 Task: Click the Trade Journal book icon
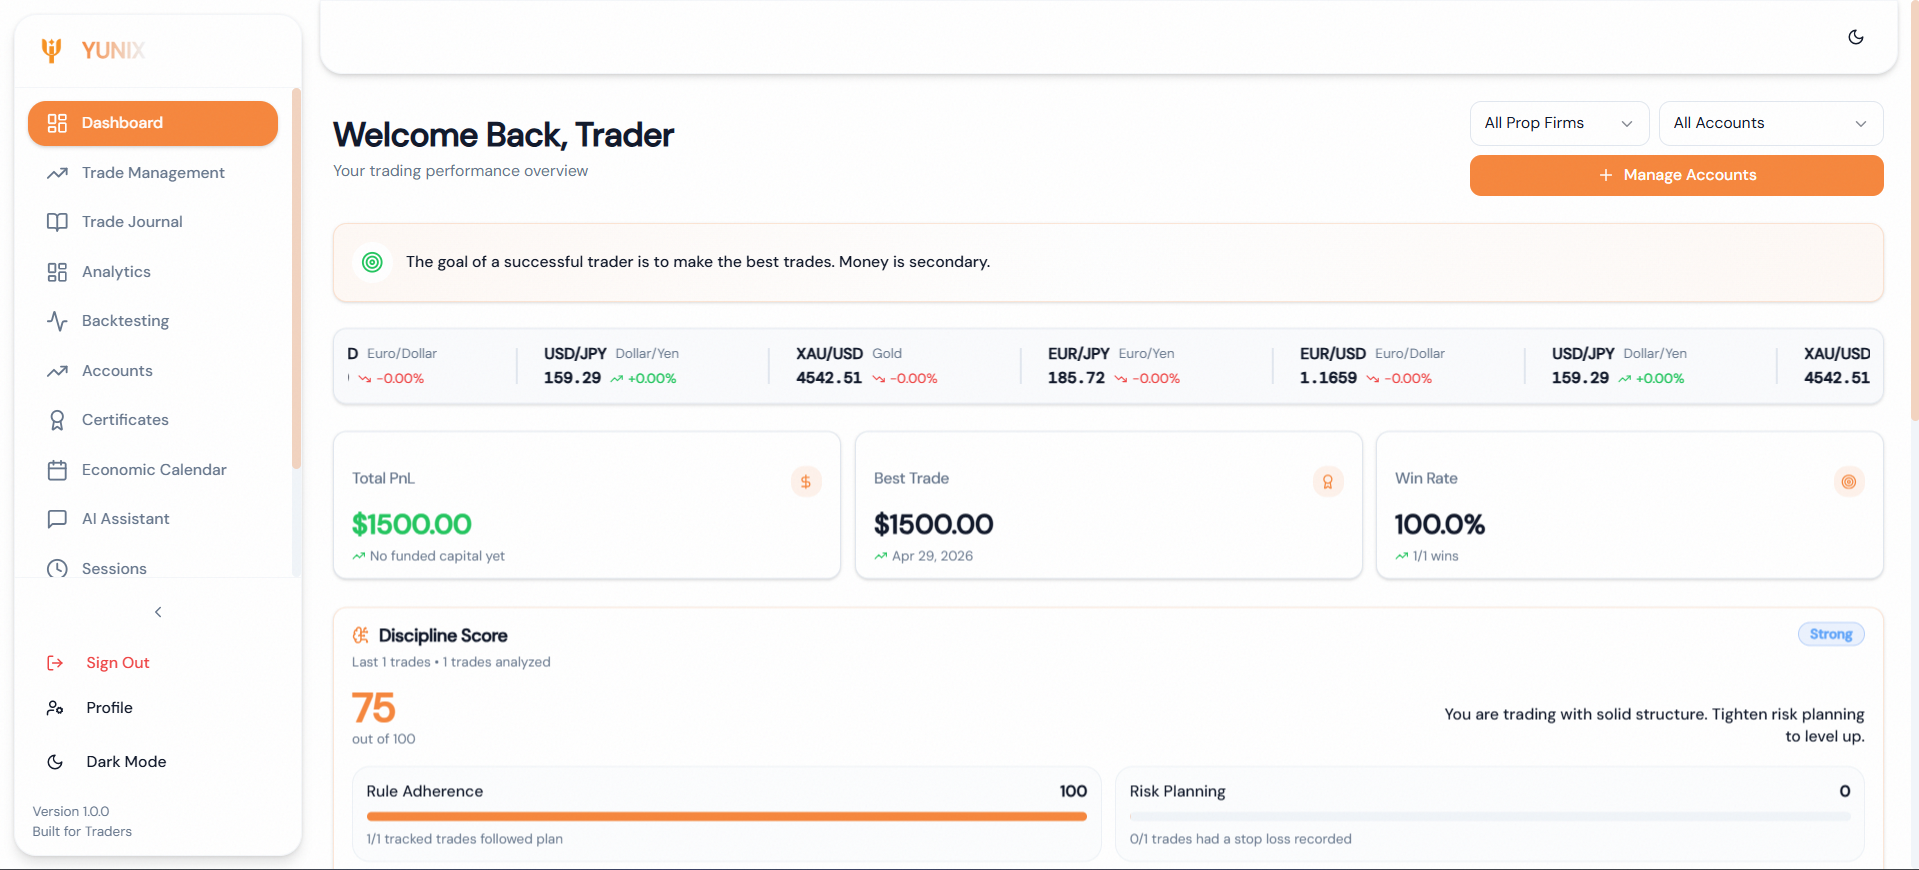[x=57, y=222]
